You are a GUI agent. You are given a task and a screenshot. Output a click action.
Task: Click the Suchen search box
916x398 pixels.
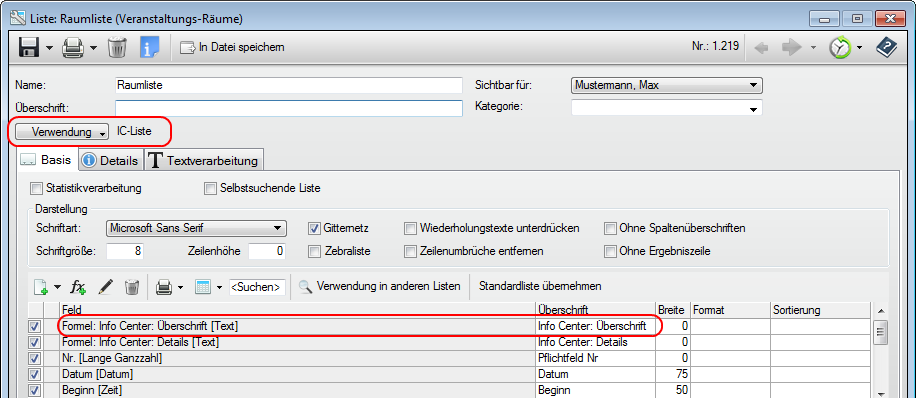click(x=258, y=287)
